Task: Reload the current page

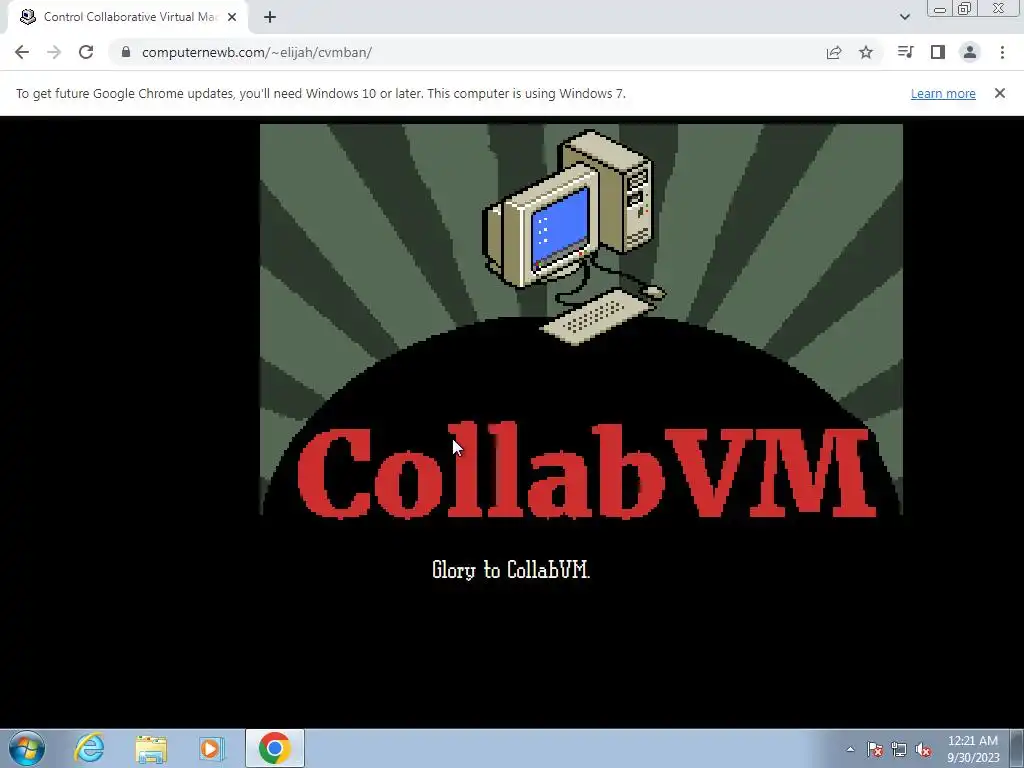Action: (x=86, y=52)
